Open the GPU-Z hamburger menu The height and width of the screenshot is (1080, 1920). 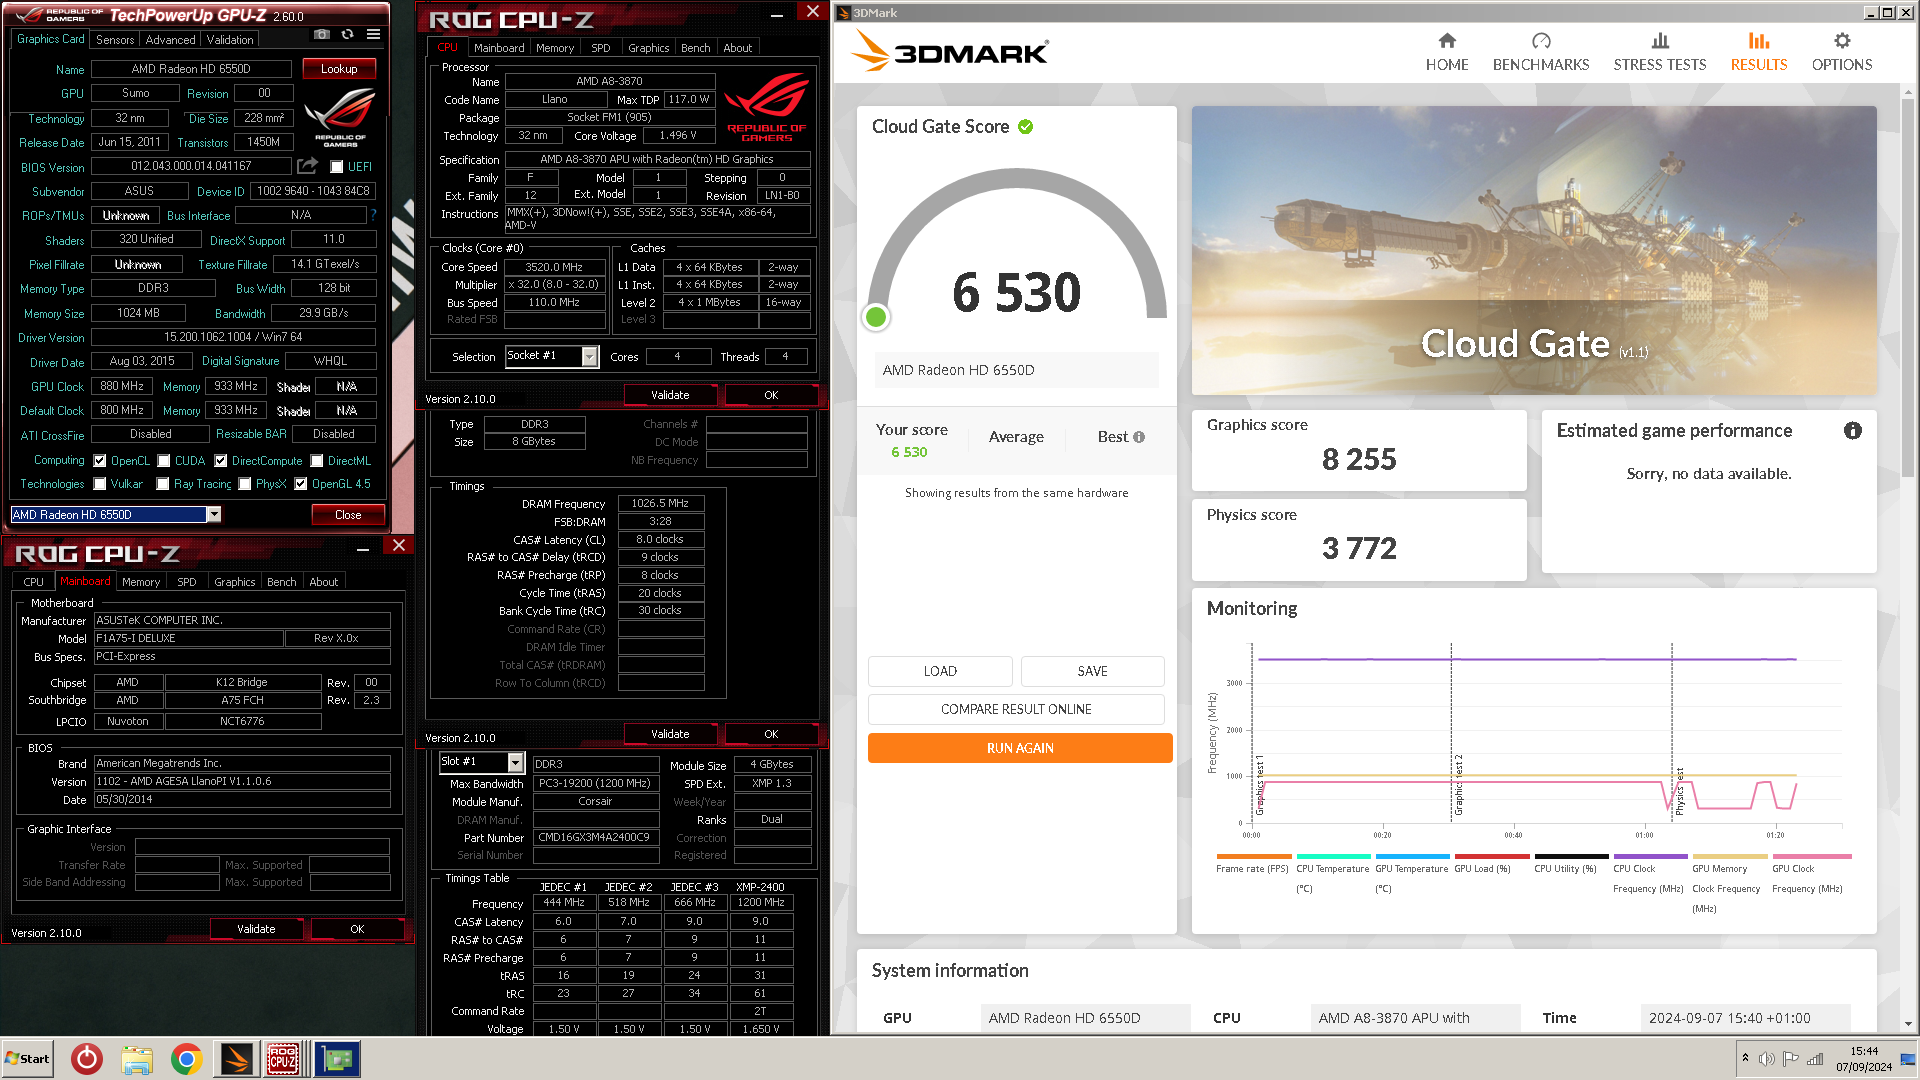(x=373, y=35)
